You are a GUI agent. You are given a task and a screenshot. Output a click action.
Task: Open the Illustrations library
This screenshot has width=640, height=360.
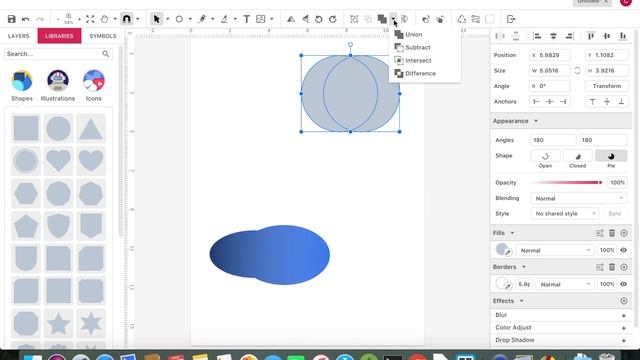[58, 86]
